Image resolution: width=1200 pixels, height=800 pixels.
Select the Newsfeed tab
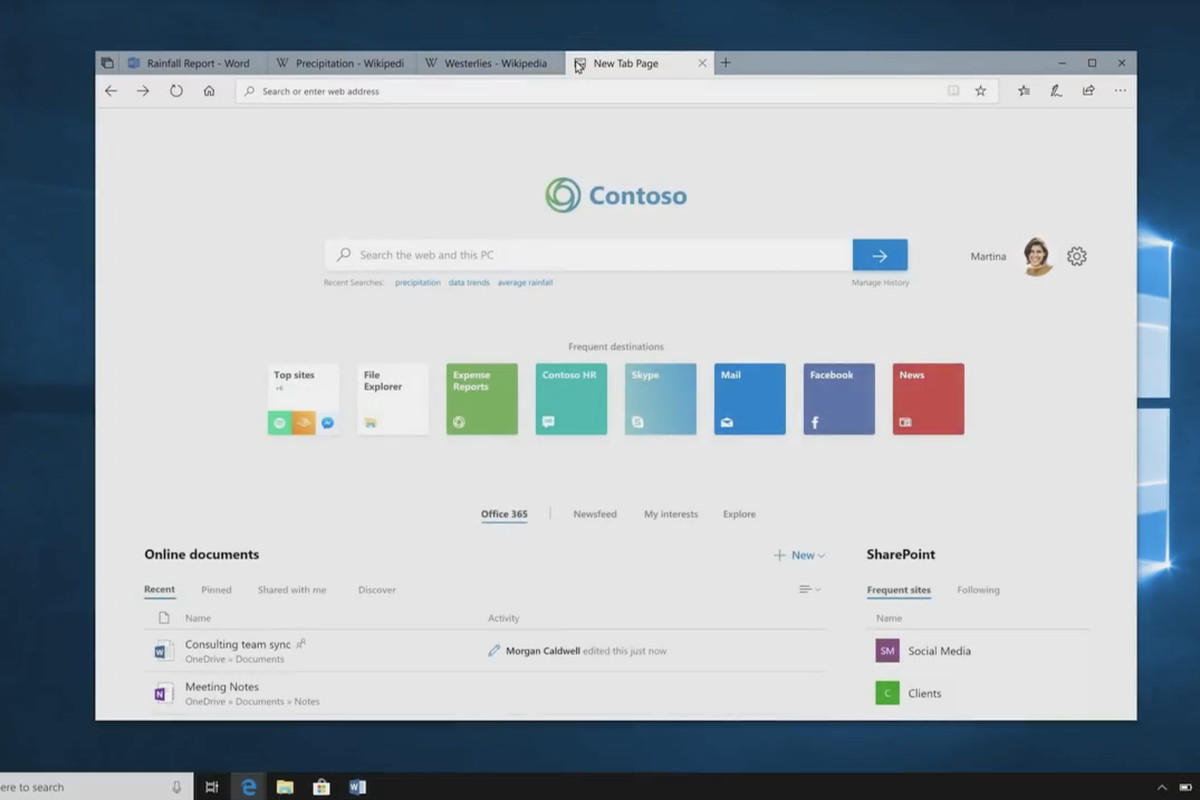[x=595, y=514]
